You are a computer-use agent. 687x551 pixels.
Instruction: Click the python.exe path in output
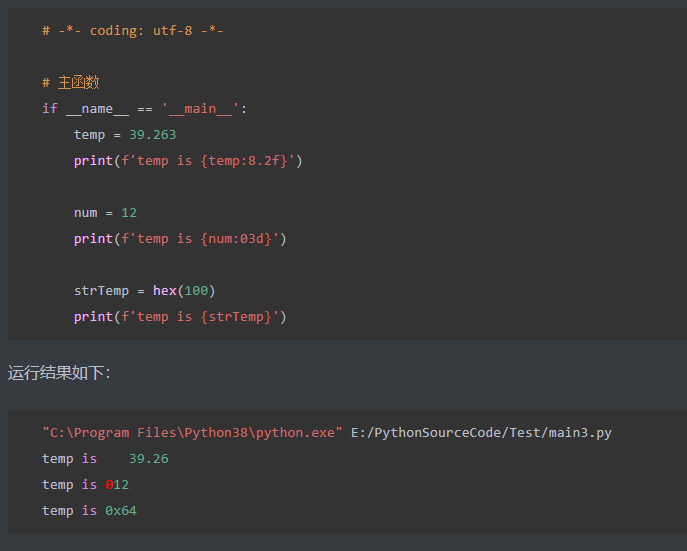pyautogui.click(x=192, y=433)
